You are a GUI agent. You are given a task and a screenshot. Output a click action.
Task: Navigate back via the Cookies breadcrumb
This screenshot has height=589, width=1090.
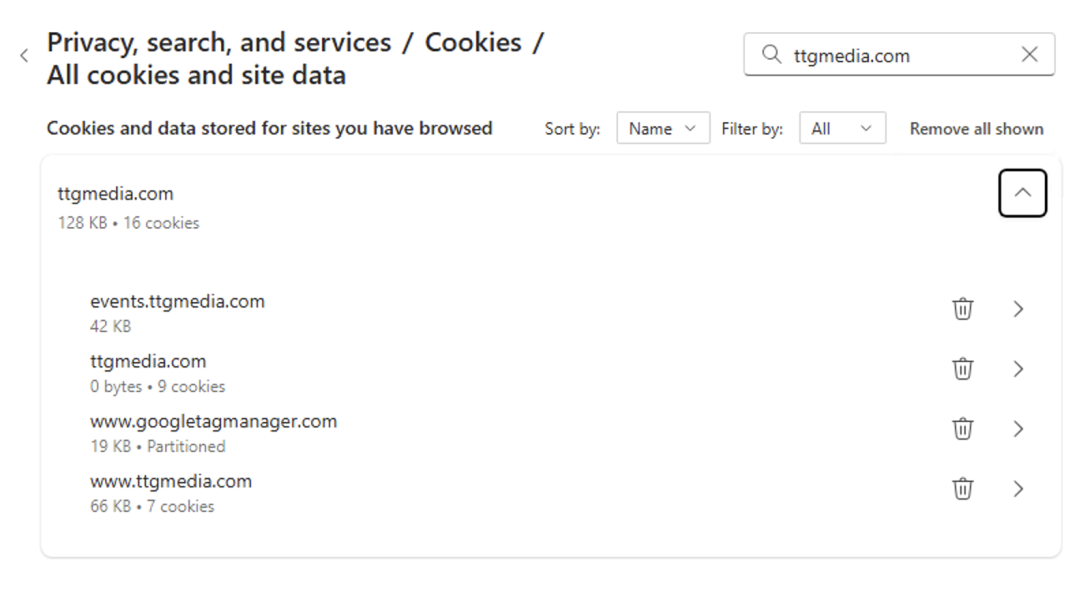pos(475,42)
